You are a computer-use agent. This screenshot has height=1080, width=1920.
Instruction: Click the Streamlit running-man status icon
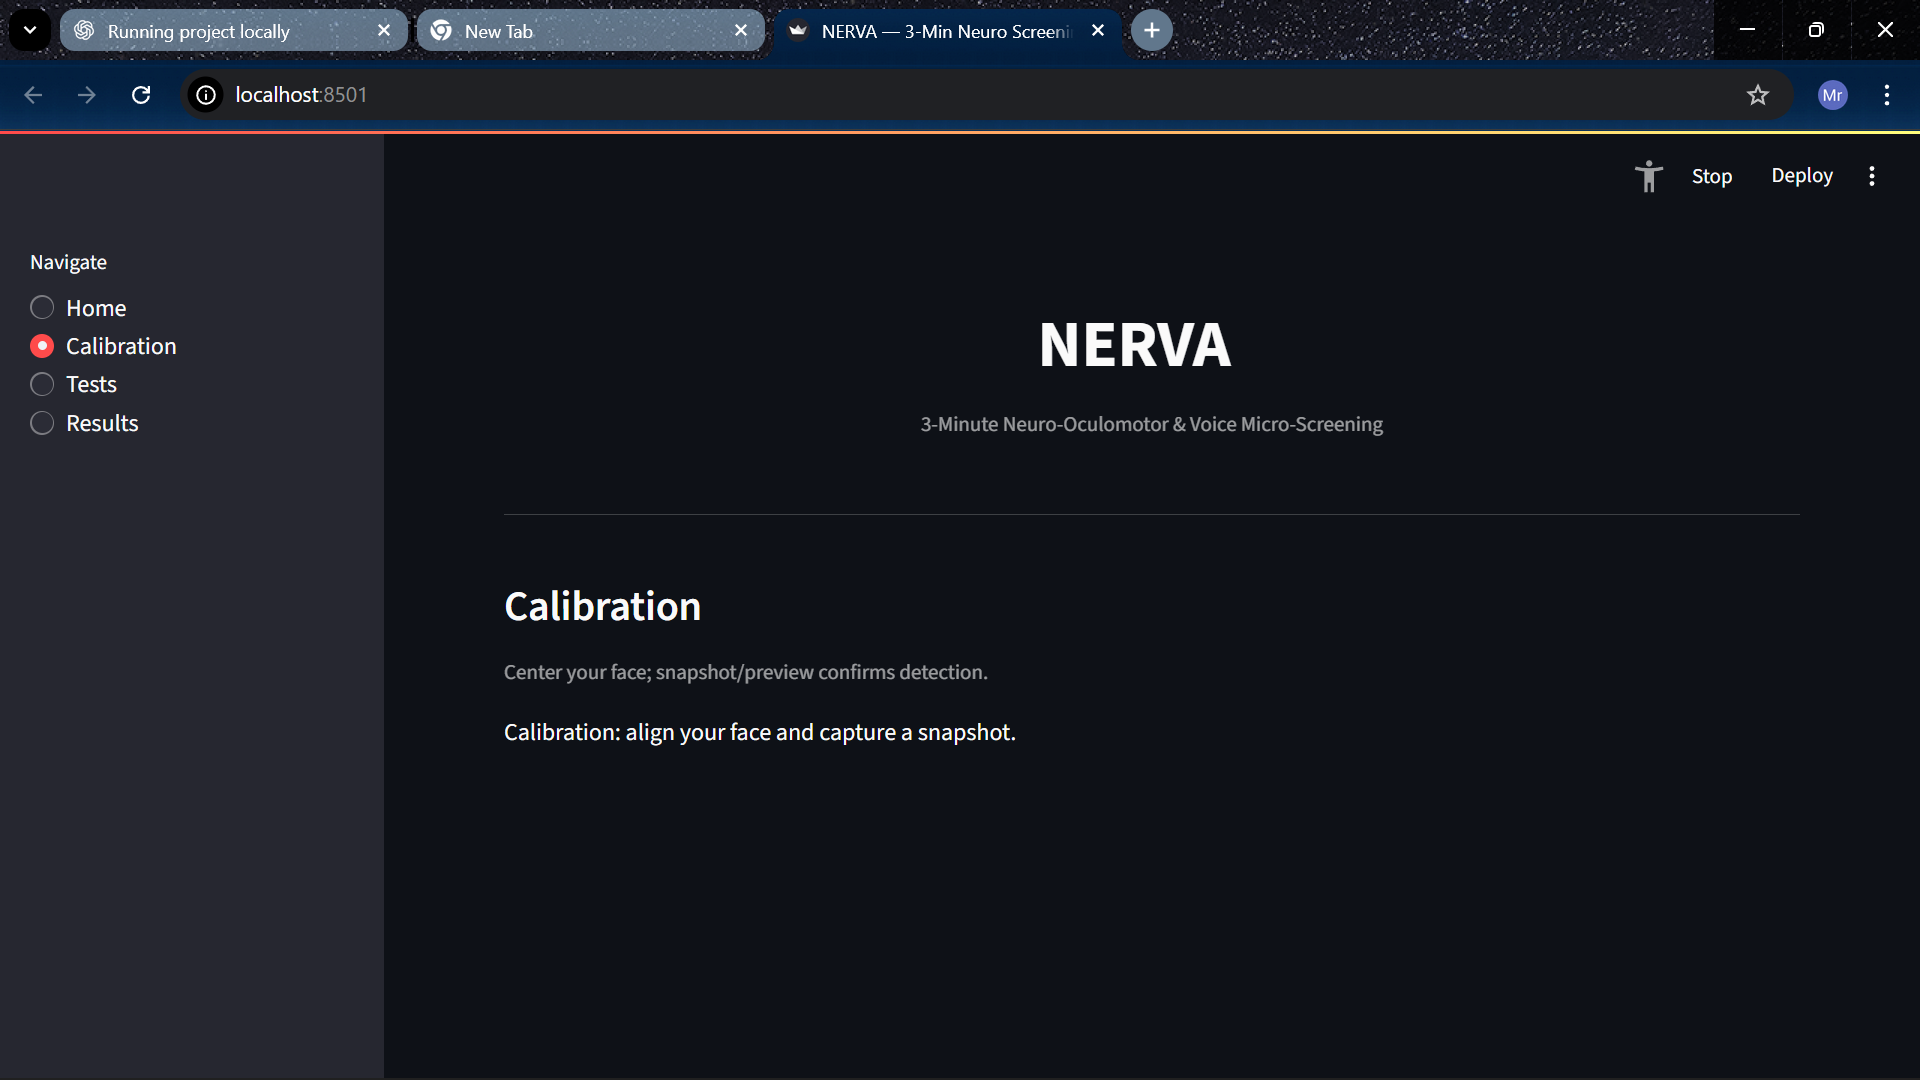coord(1648,176)
